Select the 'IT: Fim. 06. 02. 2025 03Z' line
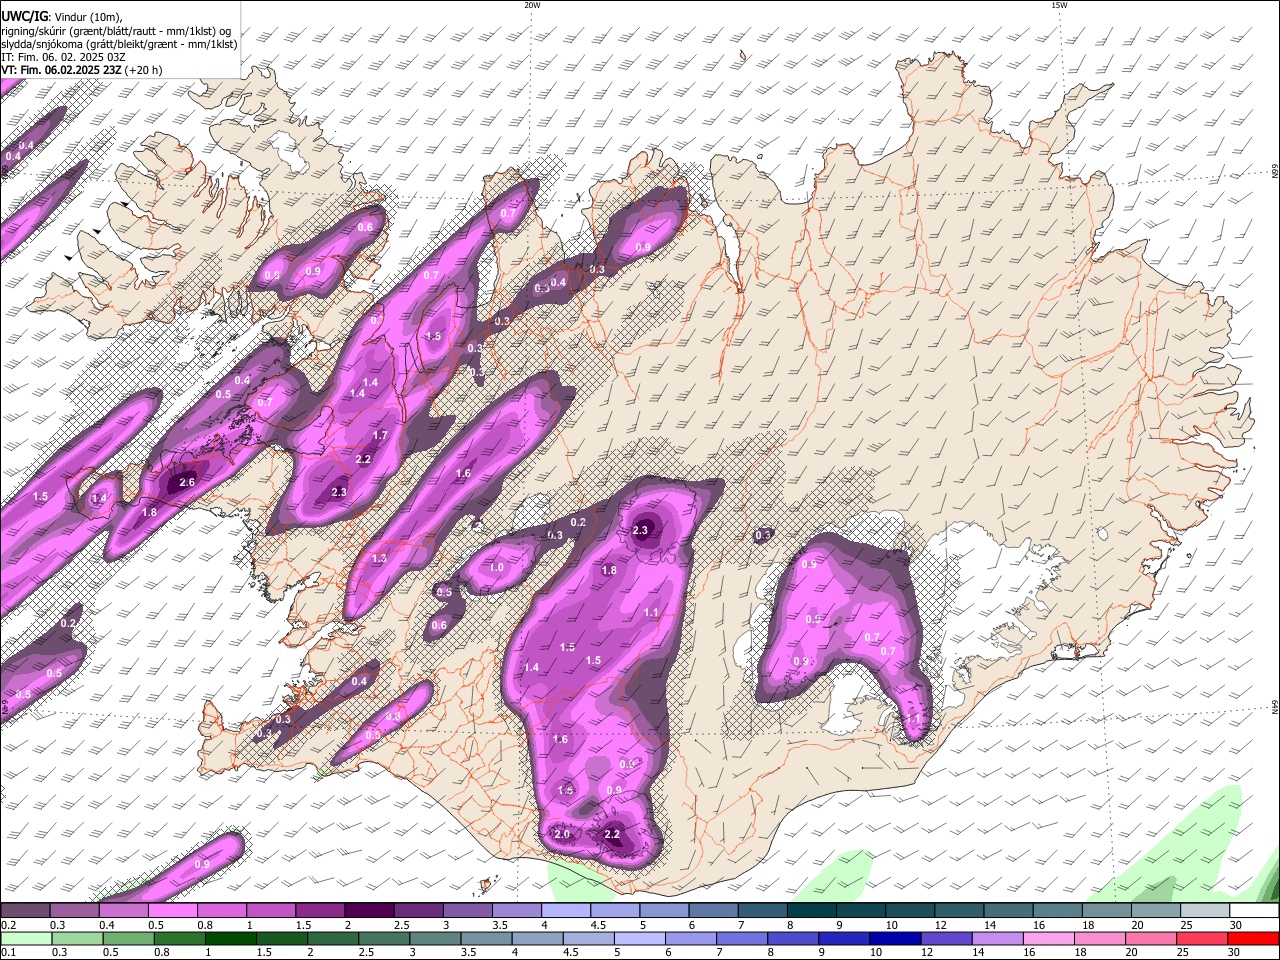This screenshot has height=960, width=1280. point(62,57)
